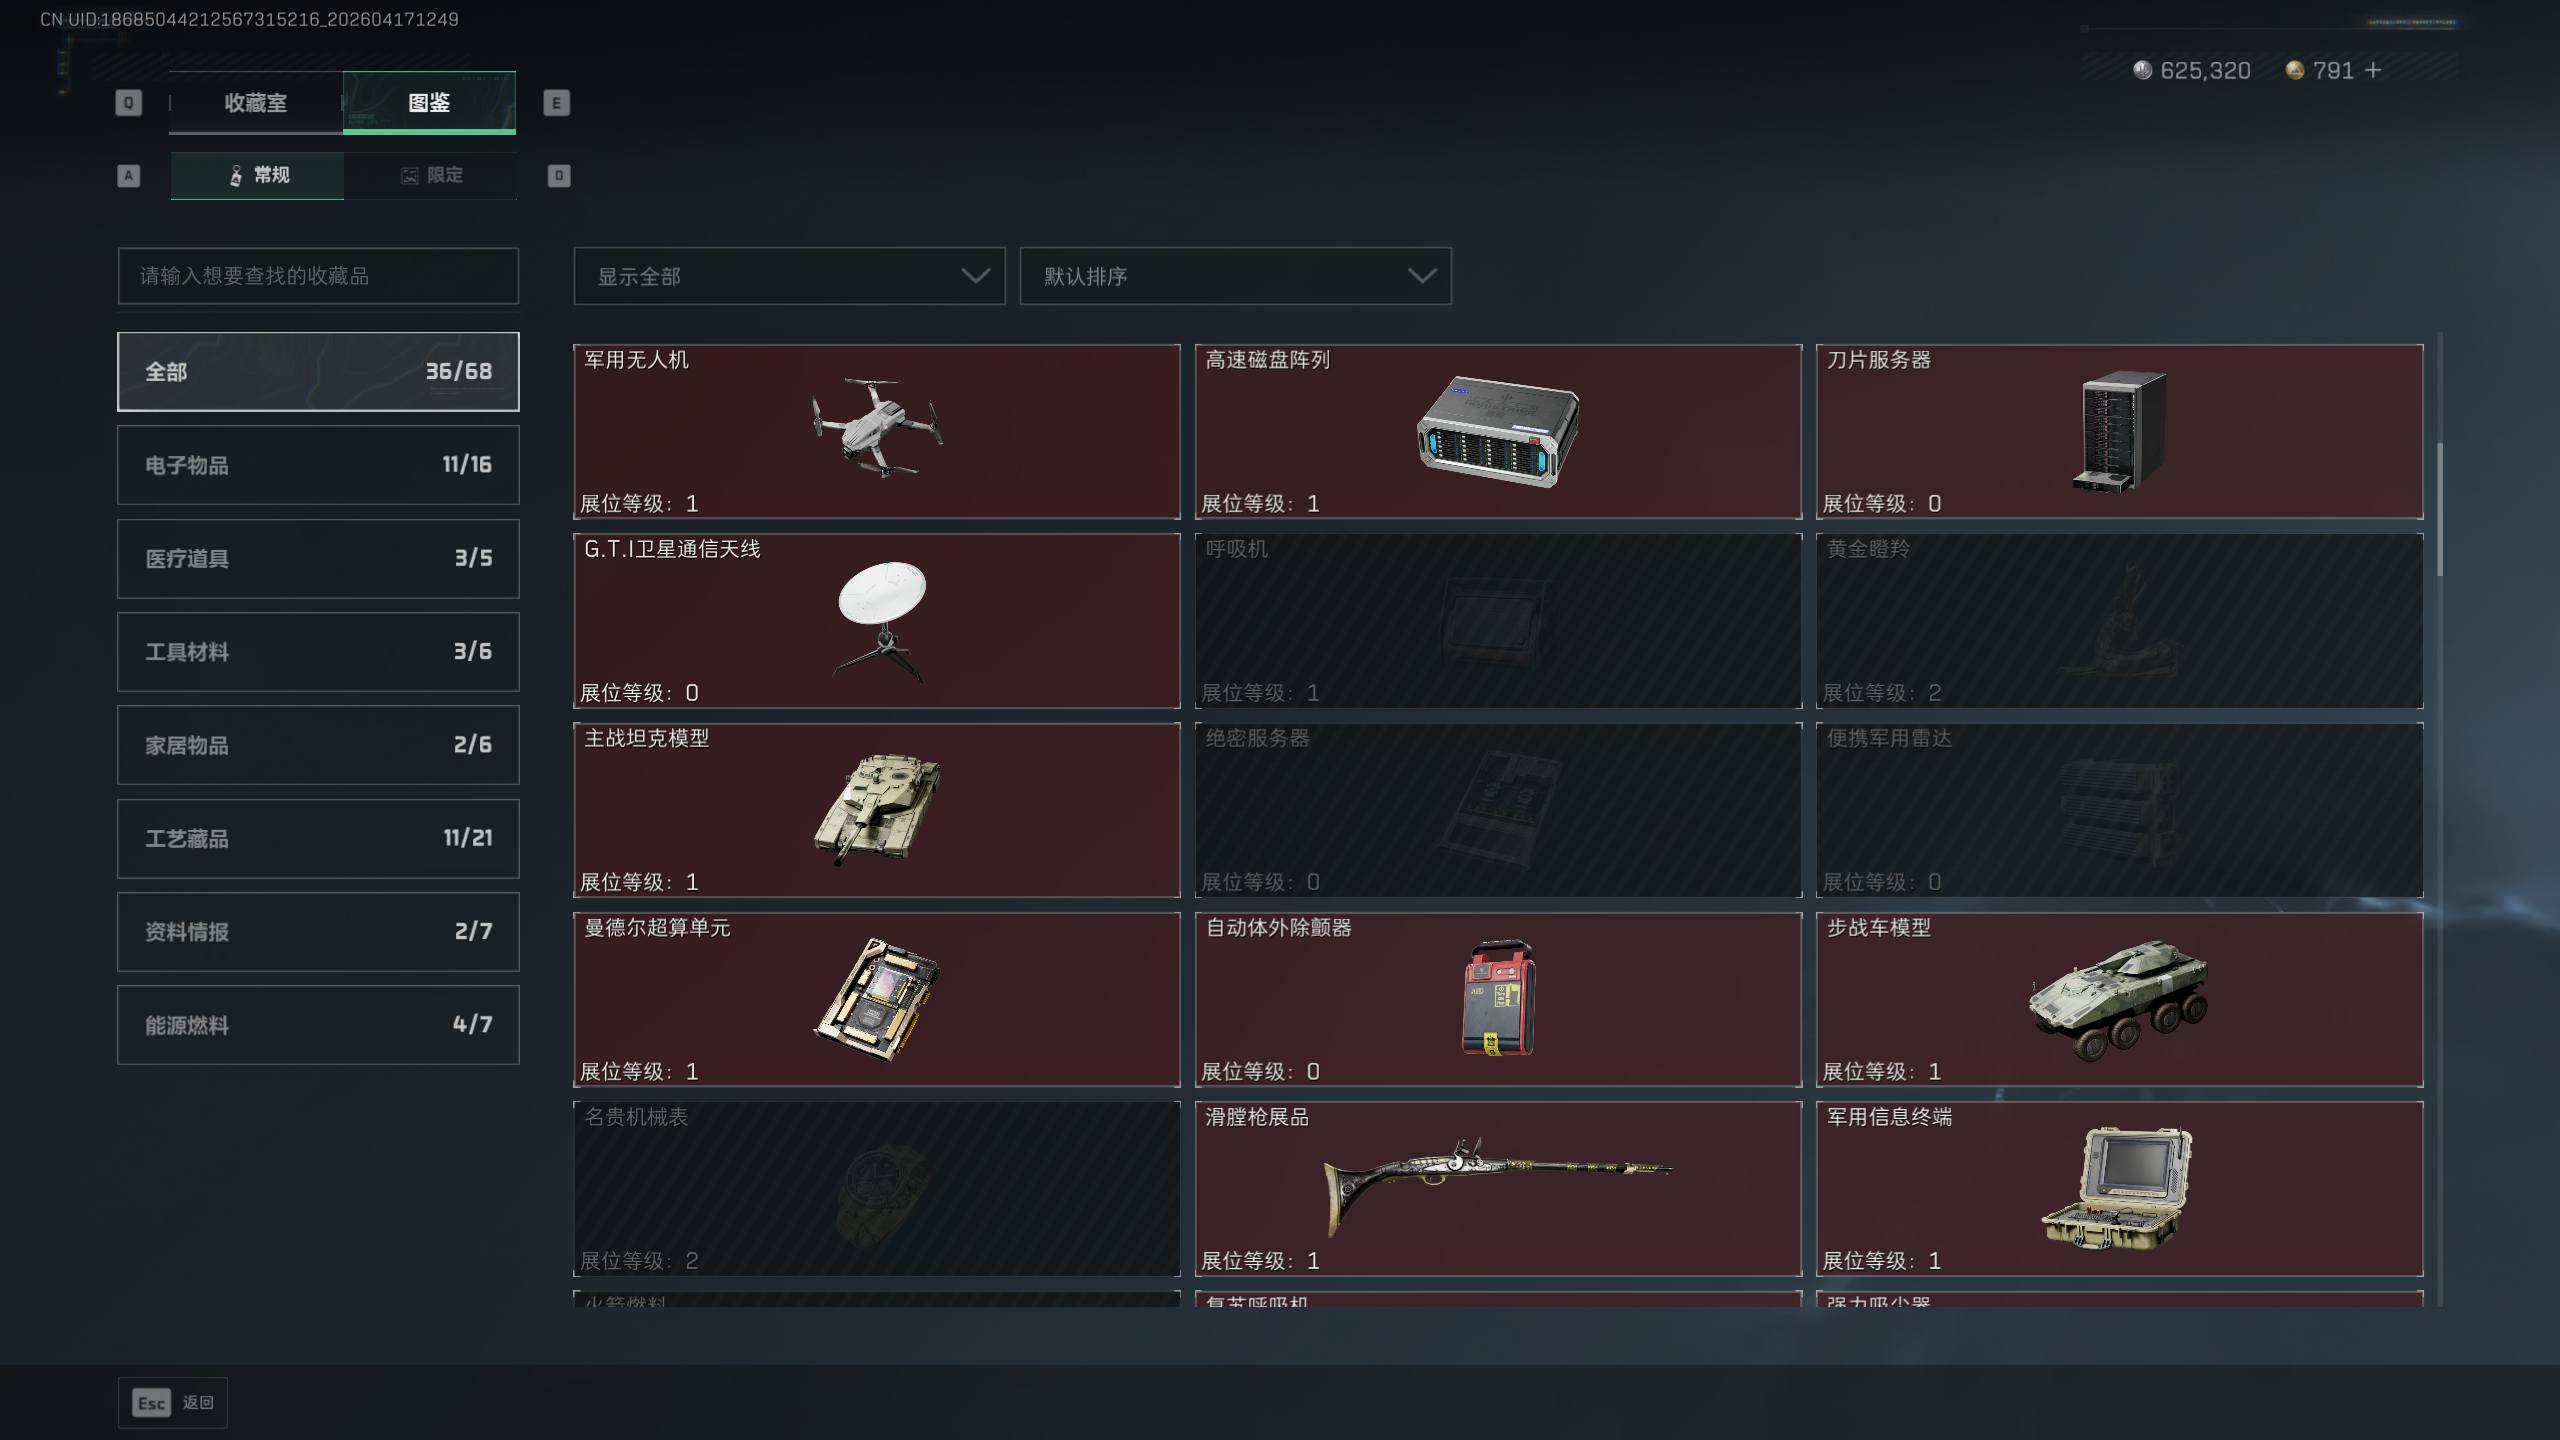Viewport: 2560px width, 1440px height.
Task: Toggle to the 常规 regular category
Action: tap(257, 176)
